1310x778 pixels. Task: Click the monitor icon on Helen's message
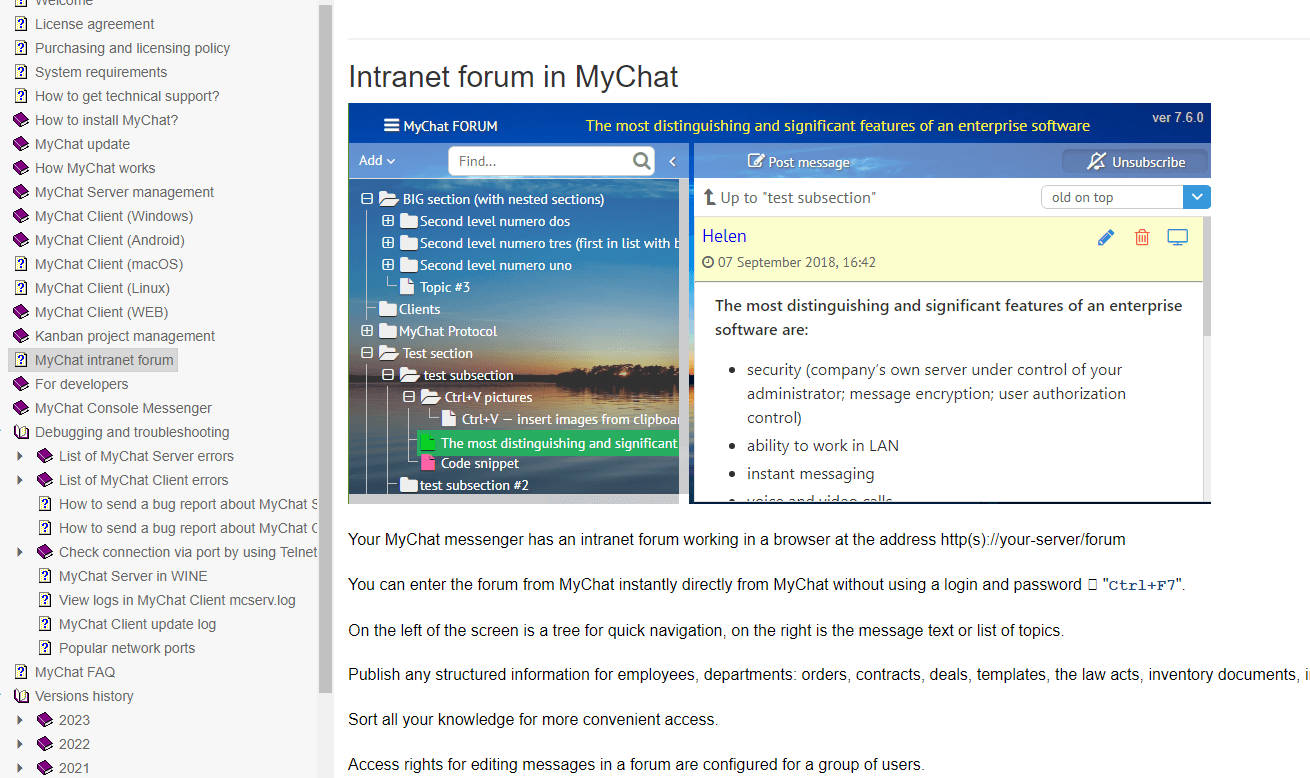(1178, 237)
